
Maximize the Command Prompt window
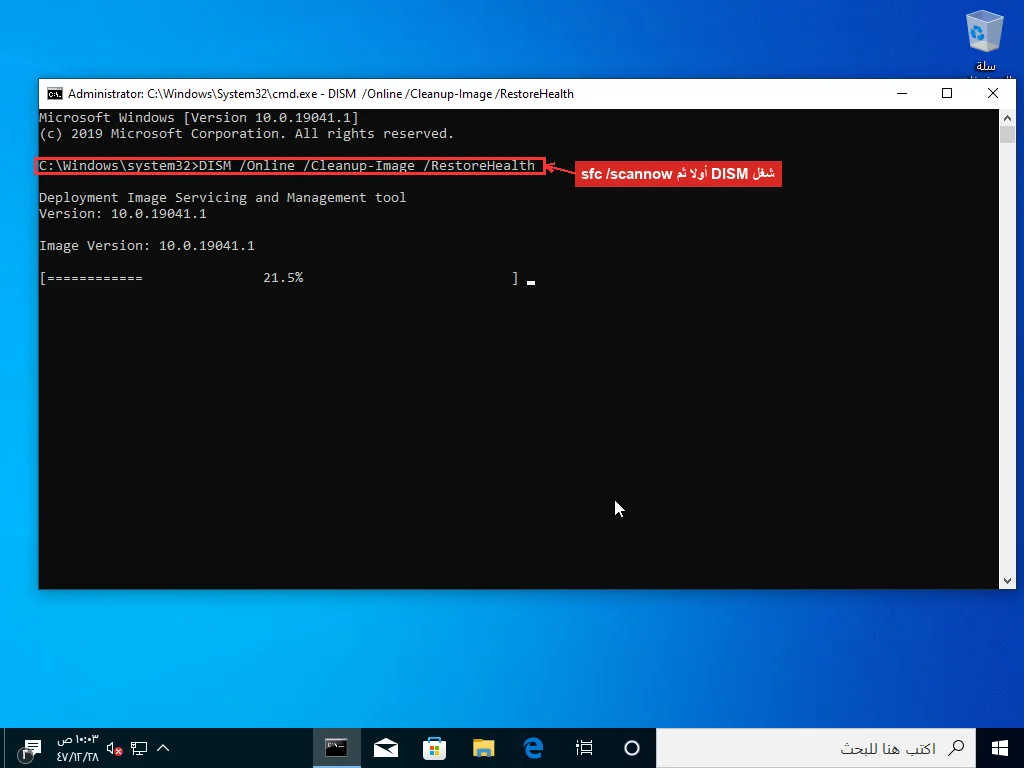pyautogui.click(x=947, y=93)
